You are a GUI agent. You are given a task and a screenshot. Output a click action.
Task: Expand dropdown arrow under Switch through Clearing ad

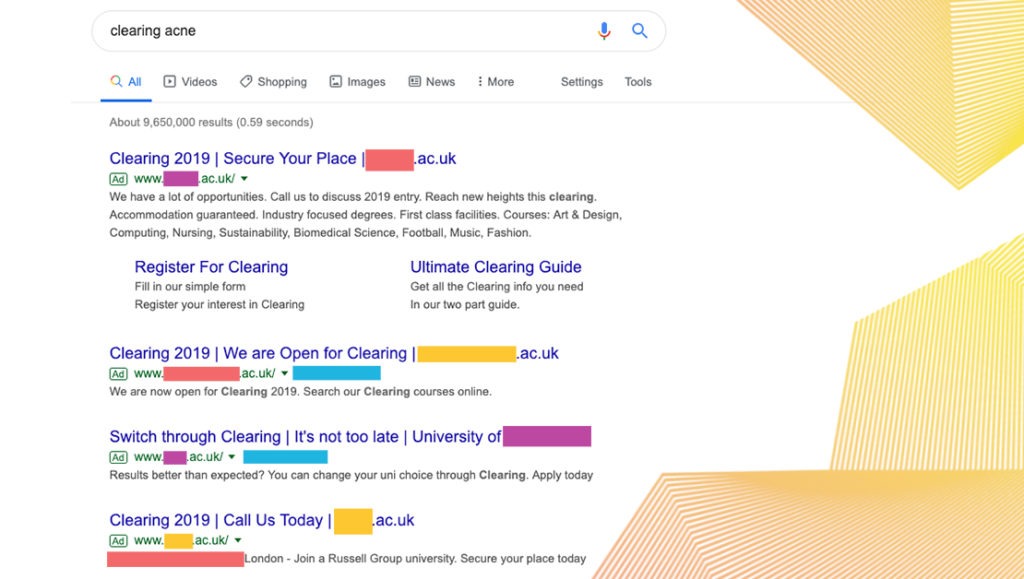(232, 457)
